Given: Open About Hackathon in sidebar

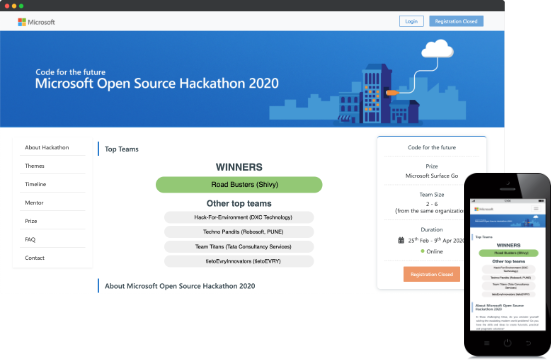Looking at the screenshot, I should tap(47, 147).
